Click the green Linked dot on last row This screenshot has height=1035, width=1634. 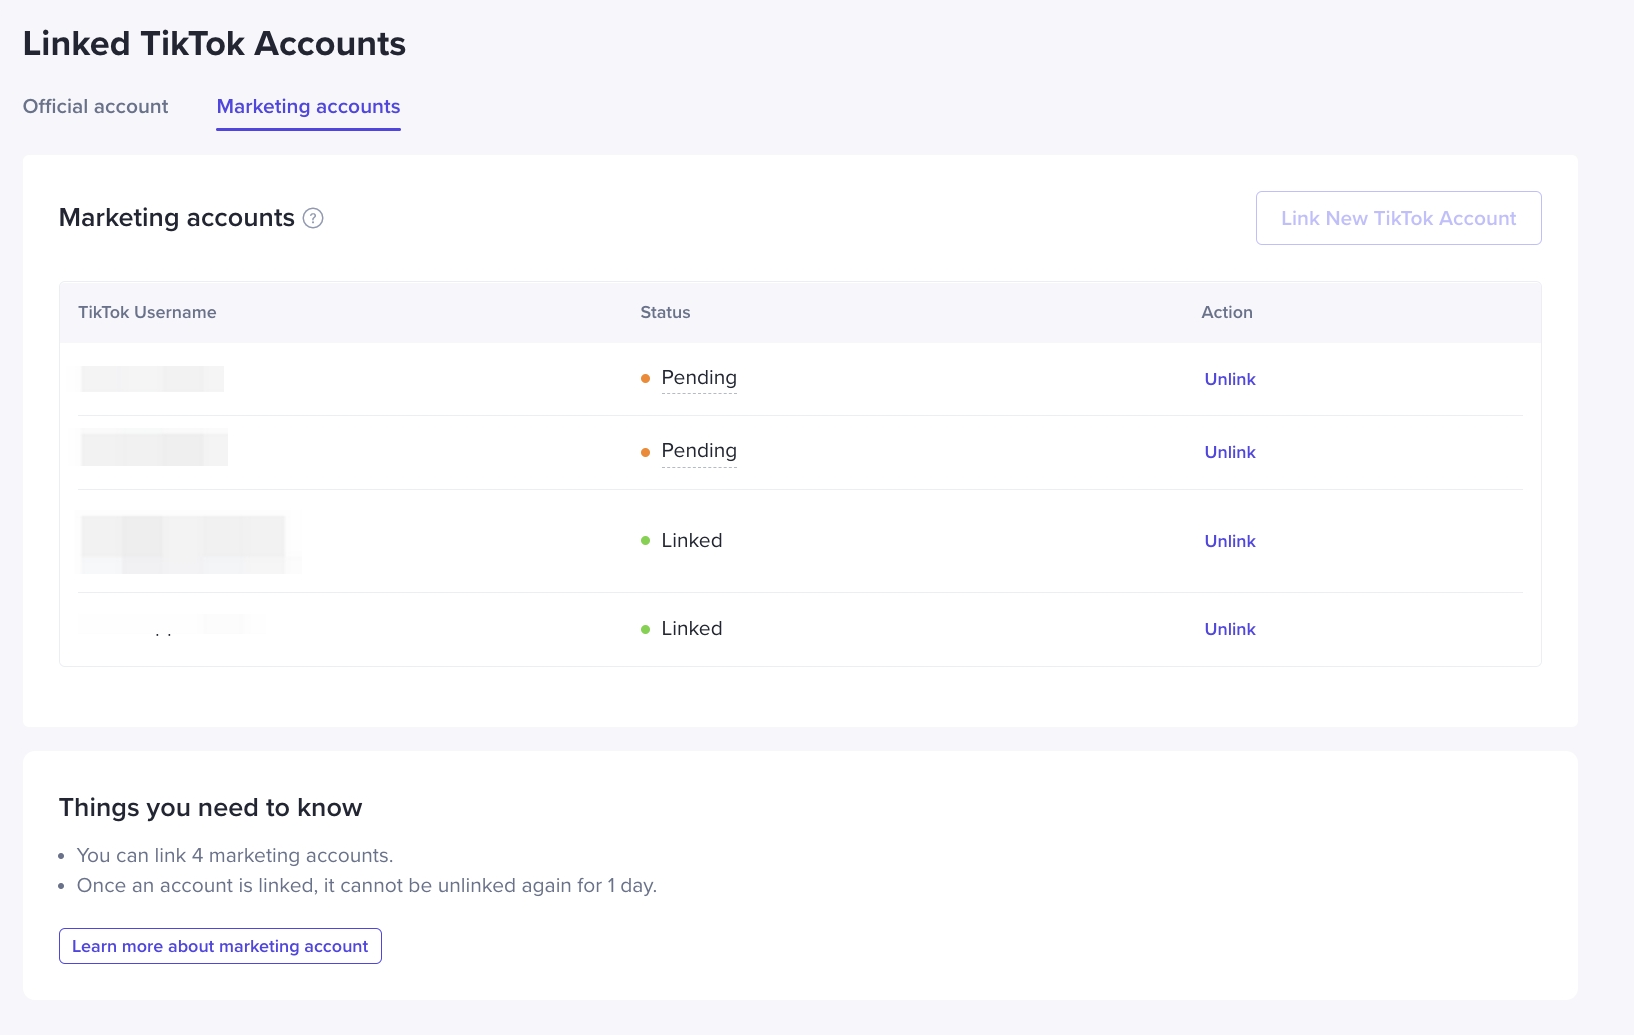click(646, 629)
